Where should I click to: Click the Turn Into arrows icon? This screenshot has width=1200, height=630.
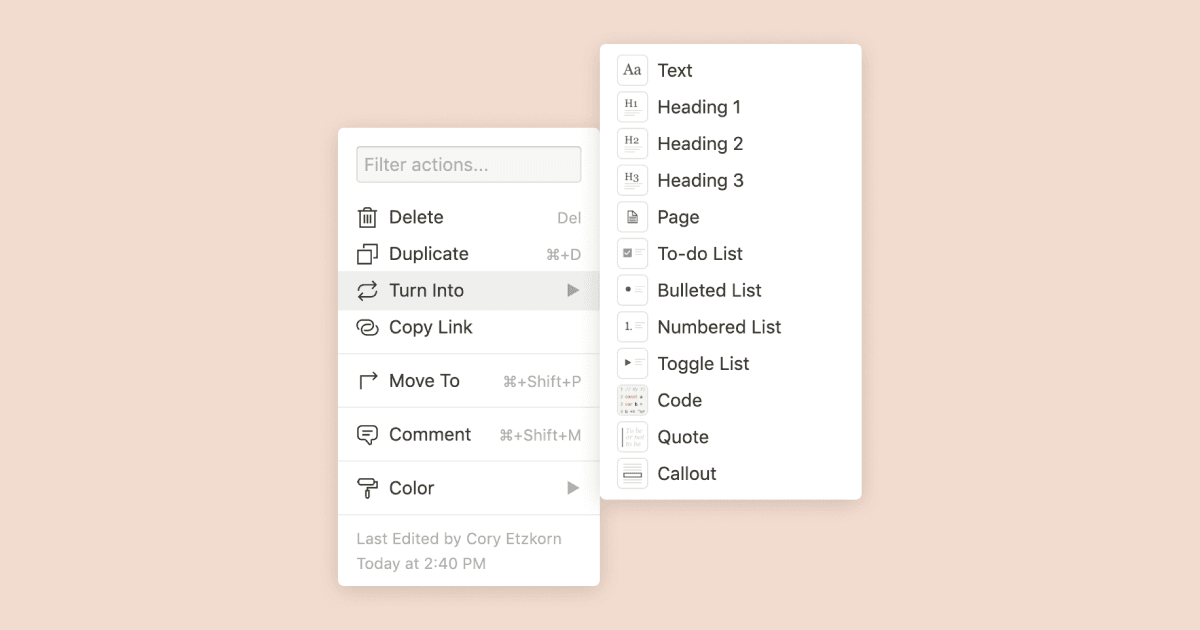tap(366, 290)
